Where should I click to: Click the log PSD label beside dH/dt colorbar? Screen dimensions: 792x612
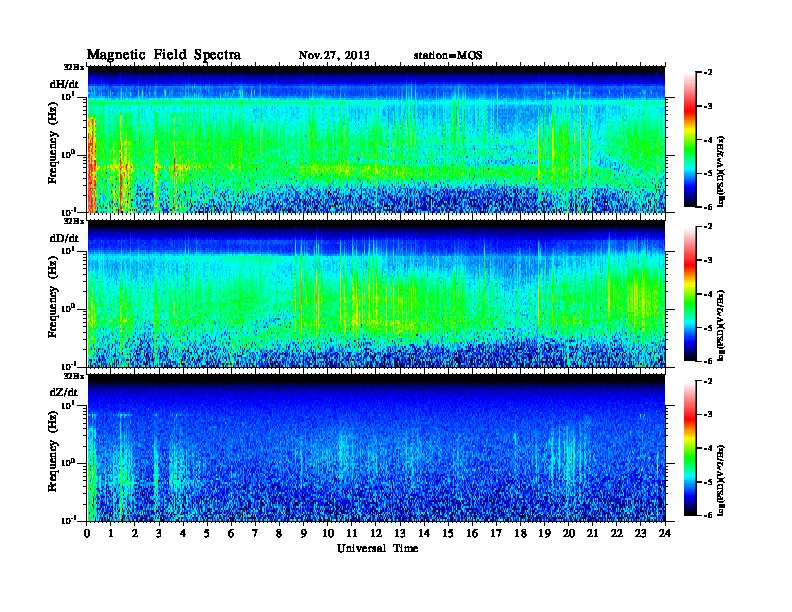[721, 171]
